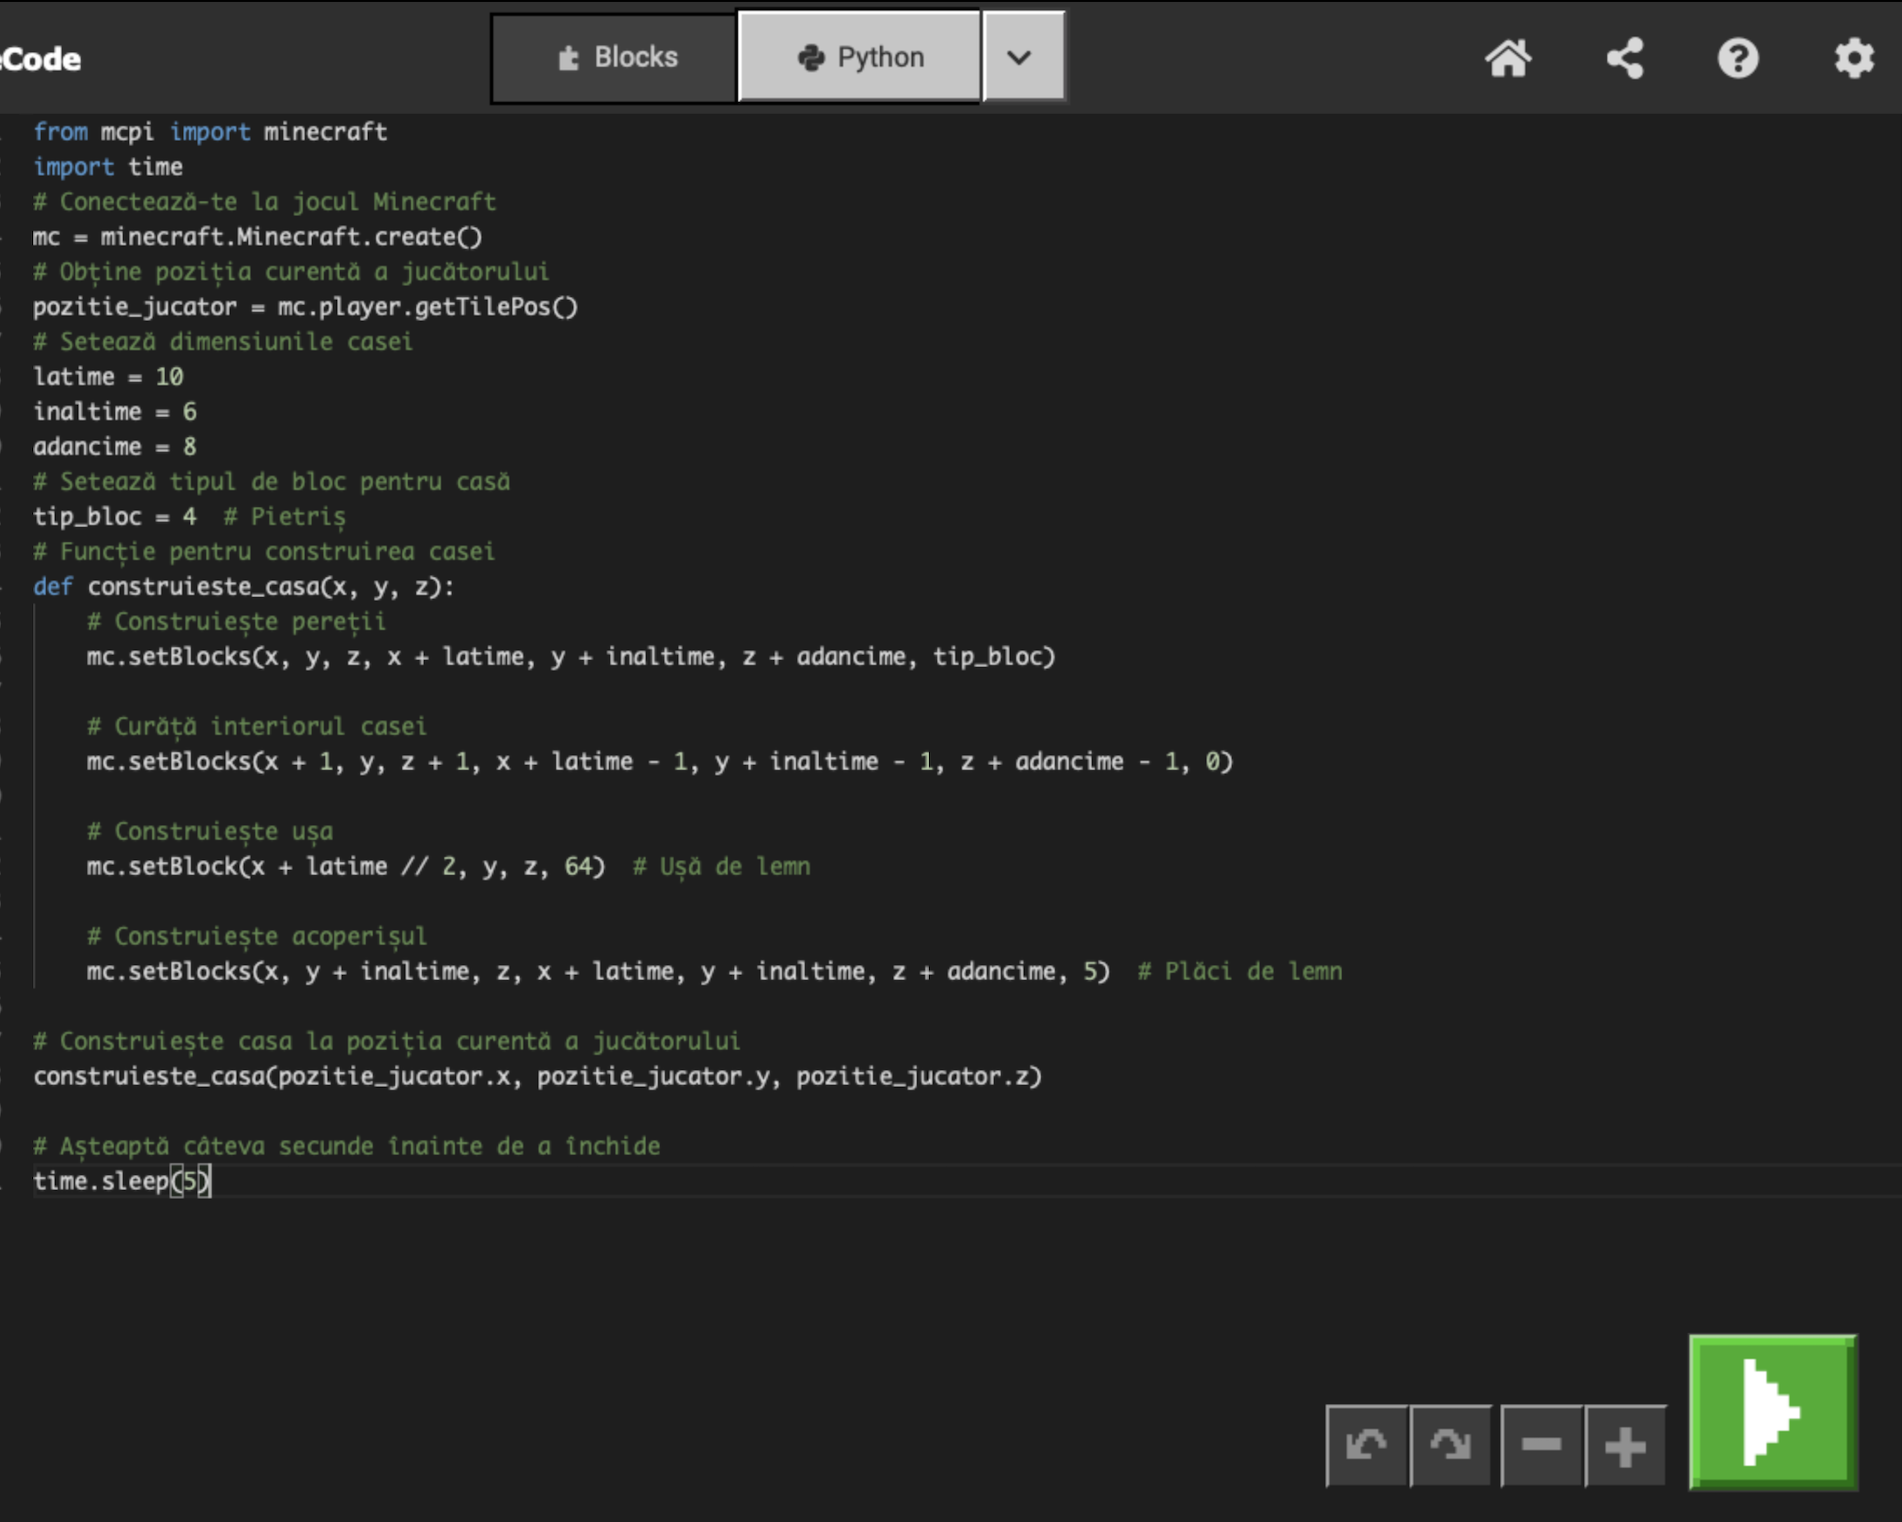The image size is (1902, 1522).
Task: Open the Help question mark icon
Action: pyautogui.click(x=1738, y=58)
